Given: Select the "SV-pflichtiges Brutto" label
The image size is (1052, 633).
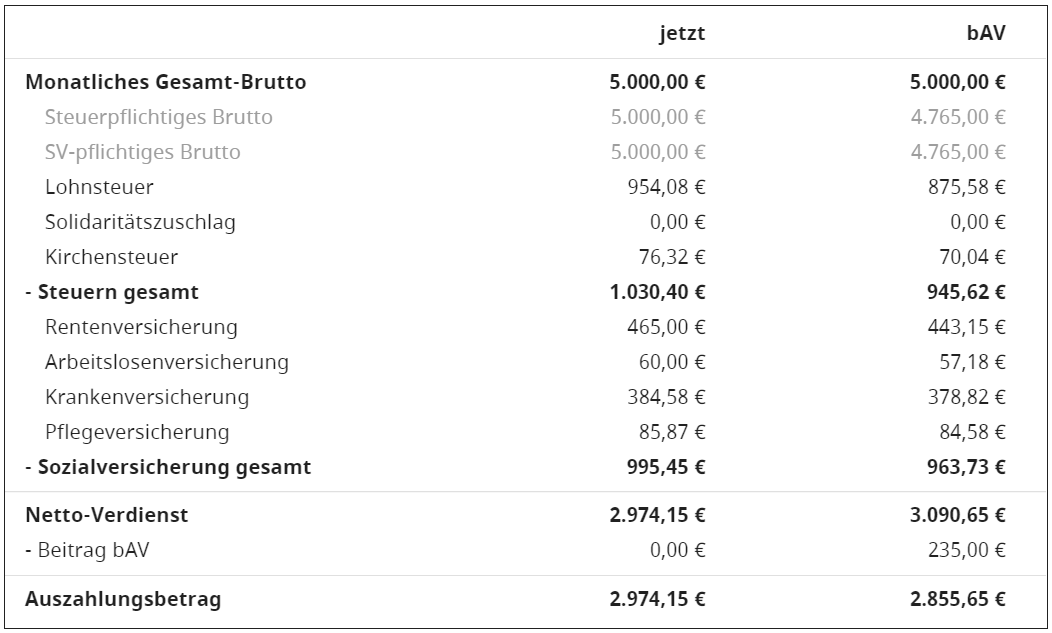Looking at the screenshot, I should pyautogui.click(x=142, y=152).
